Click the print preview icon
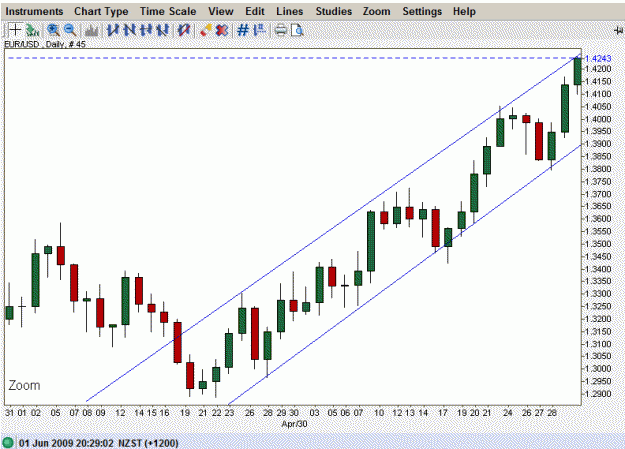This screenshot has height=449, width=625. (297, 30)
